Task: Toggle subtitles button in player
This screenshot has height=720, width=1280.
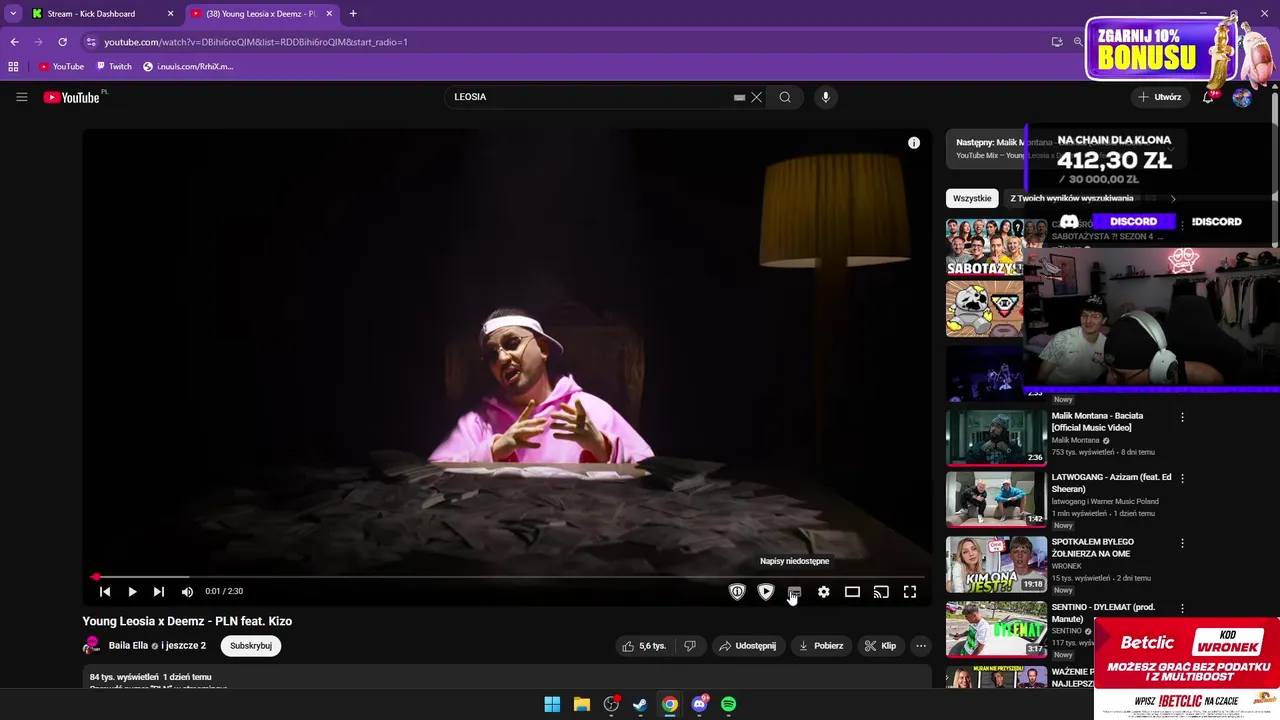Action: click(794, 592)
